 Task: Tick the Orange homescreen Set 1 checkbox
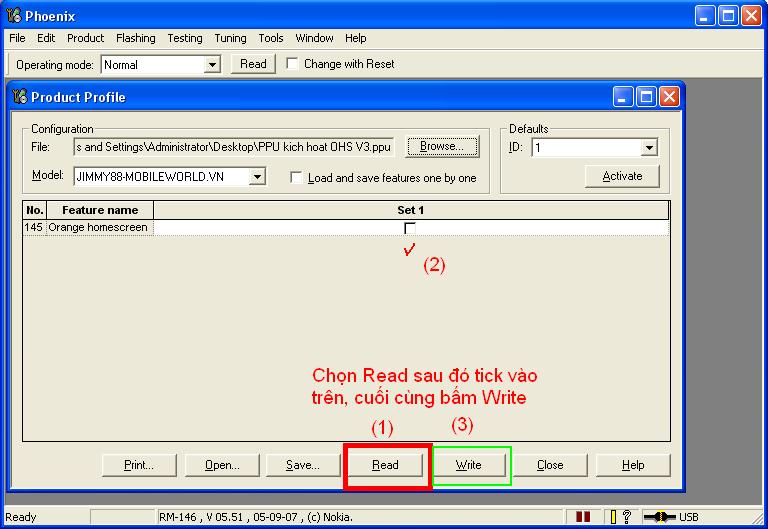[410, 228]
